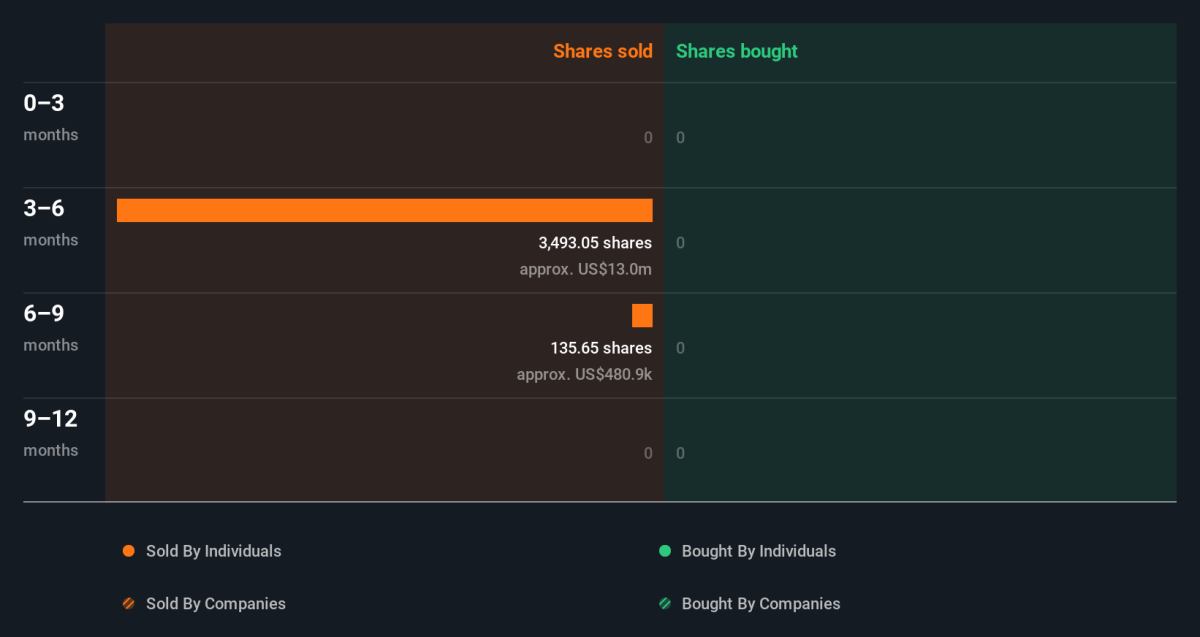
Task: Click the 'approx. US$13.0m' amount text
Action: (585, 269)
